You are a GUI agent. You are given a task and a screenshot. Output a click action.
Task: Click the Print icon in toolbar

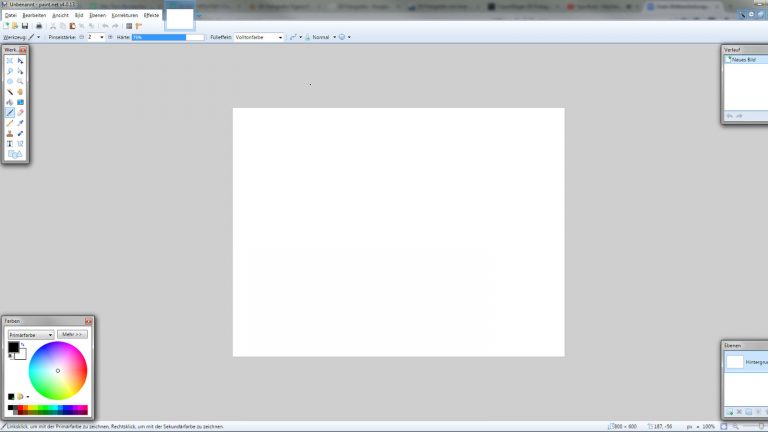(39, 25)
